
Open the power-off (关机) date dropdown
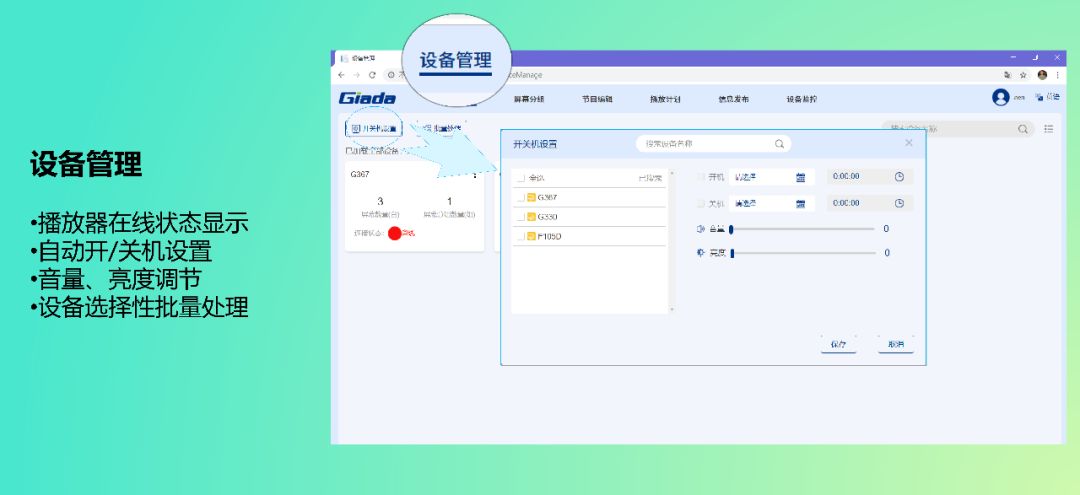760,203
